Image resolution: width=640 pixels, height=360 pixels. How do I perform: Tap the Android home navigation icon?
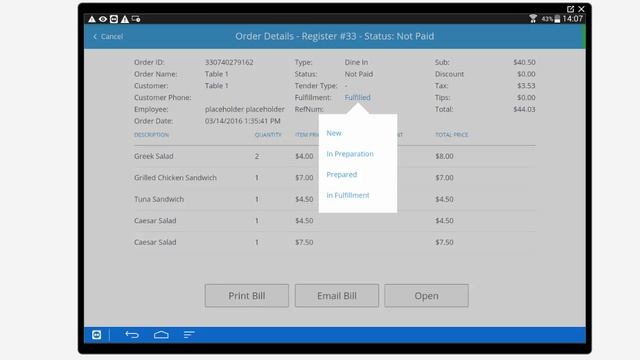click(x=161, y=335)
